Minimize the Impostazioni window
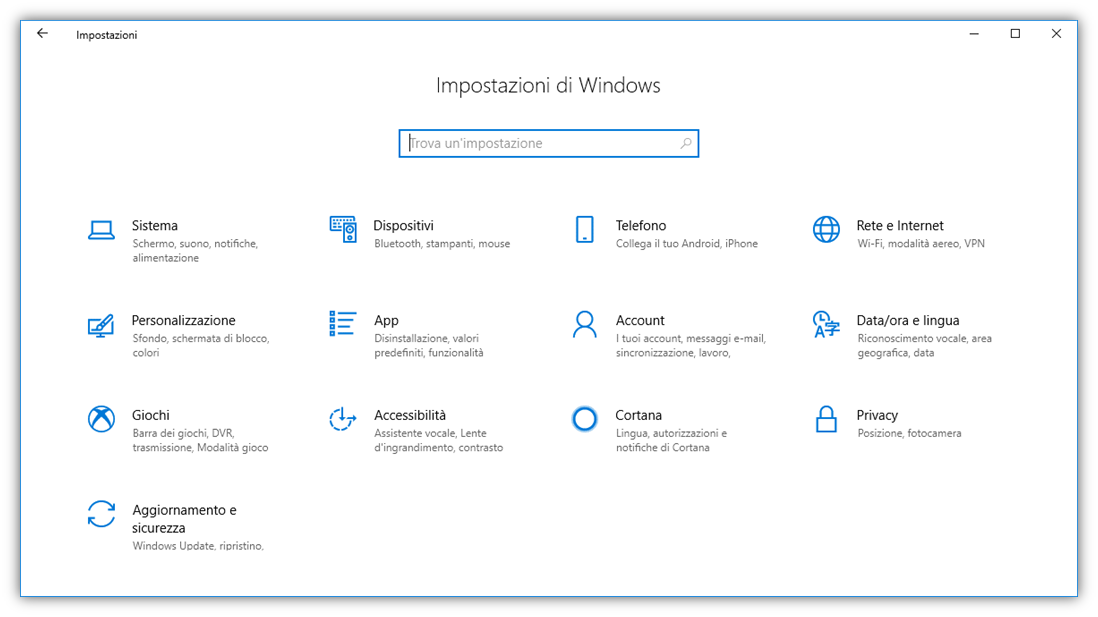The height and width of the screenshot is (617, 1098). pyautogui.click(x=974, y=34)
